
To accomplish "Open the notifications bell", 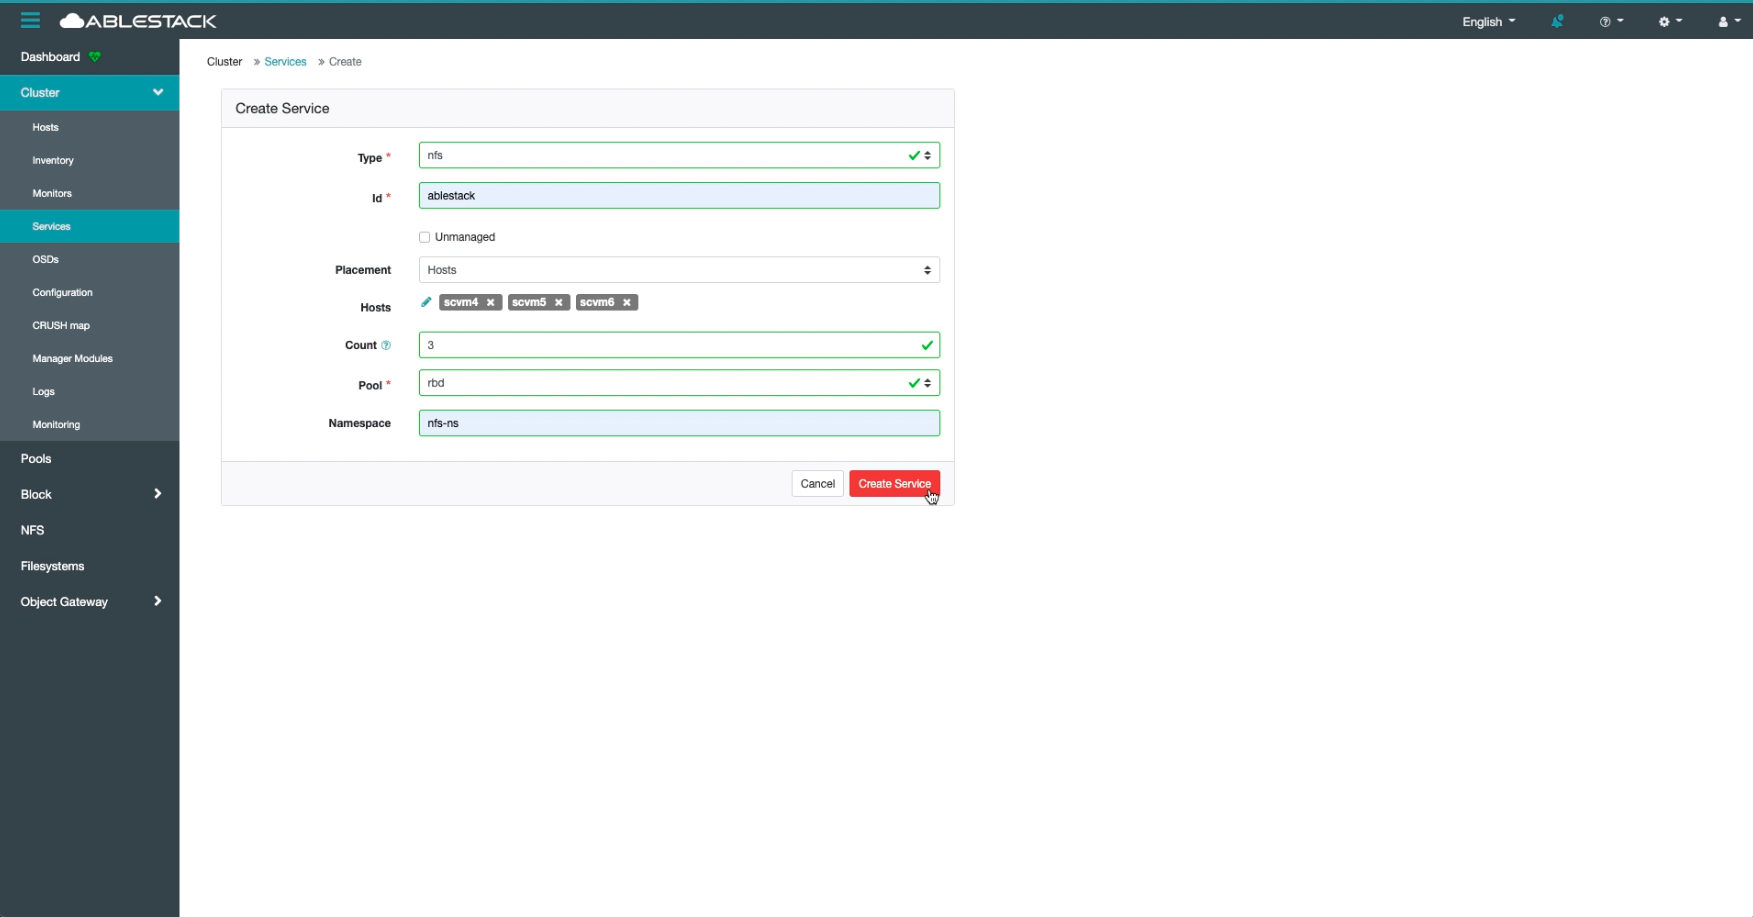I will [x=1557, y=21].
